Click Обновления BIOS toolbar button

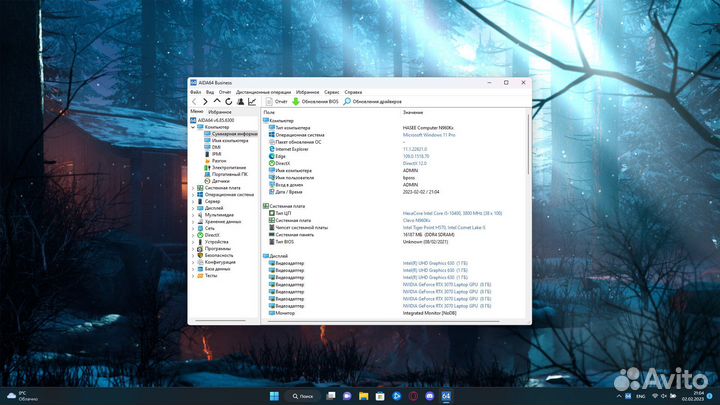(x=315, y=101)
